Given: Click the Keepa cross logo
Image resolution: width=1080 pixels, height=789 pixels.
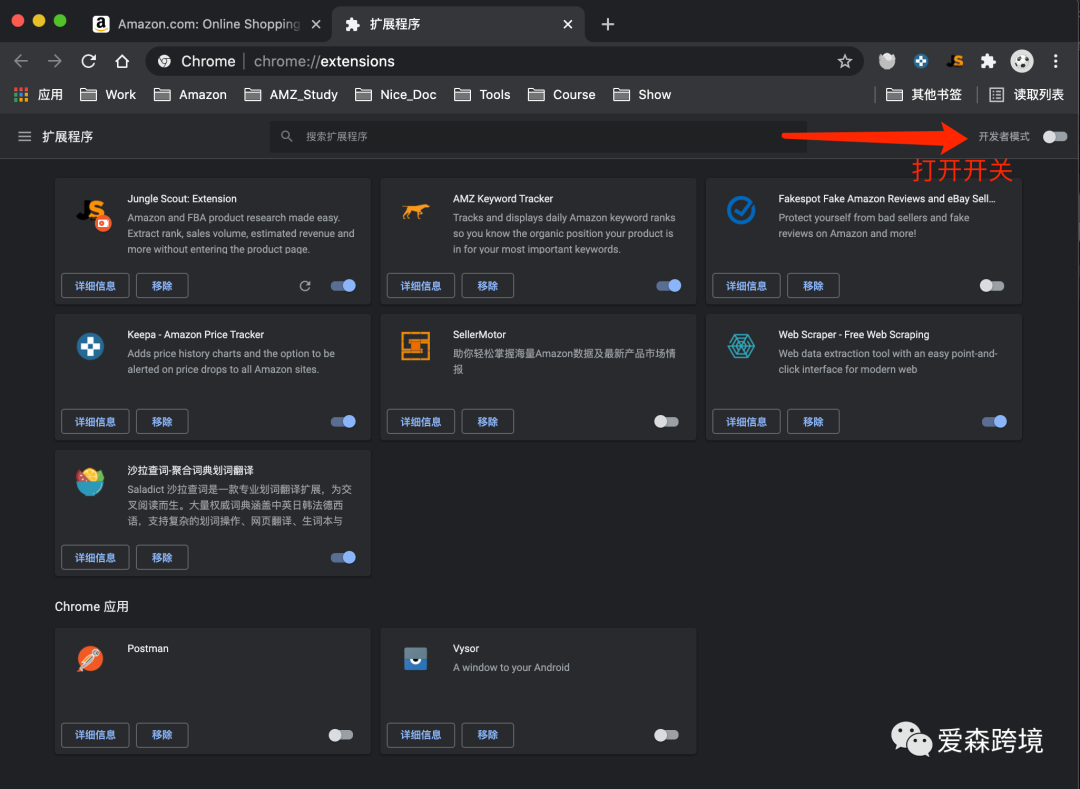Looking at the screenshot, I should click(90, 346).
